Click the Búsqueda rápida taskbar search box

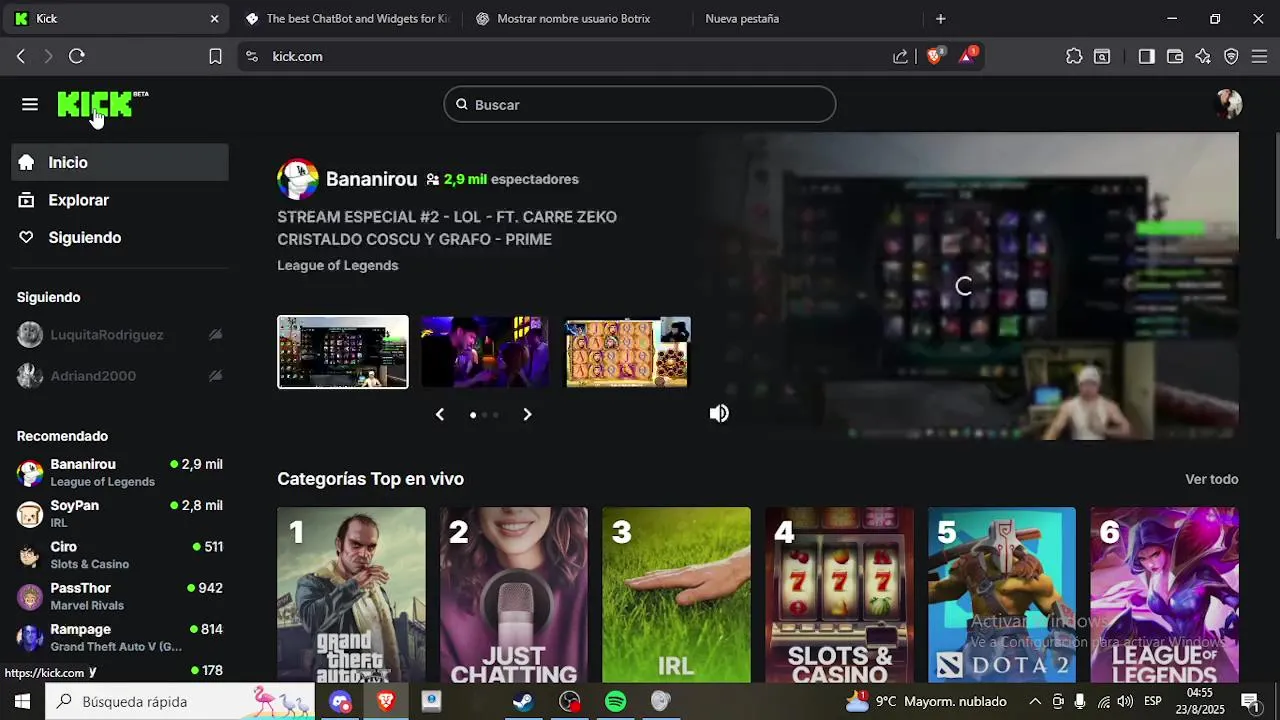click(x=180, y=702)
